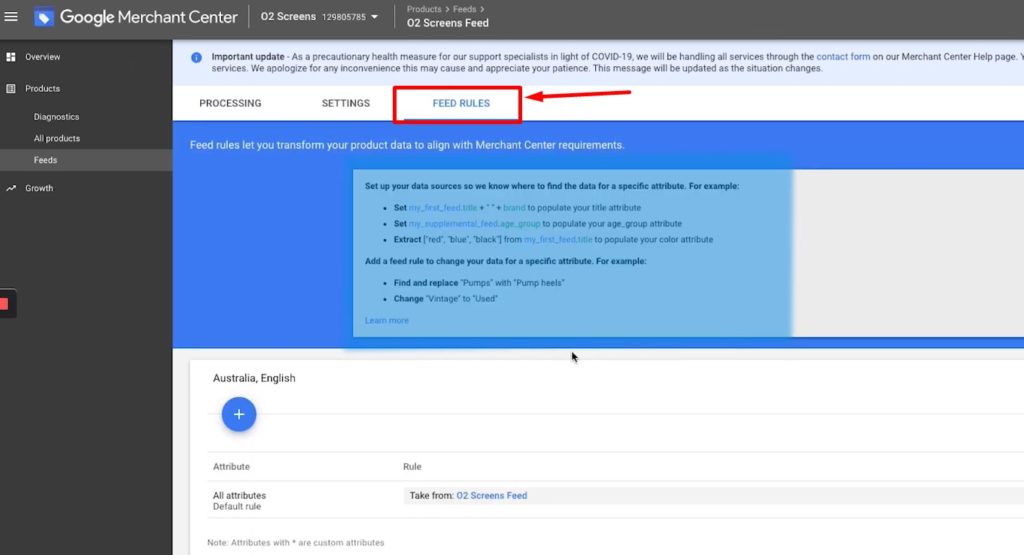Open Growth section in sidebar
The image size is (1024, 555).
[x=39, y=188]
